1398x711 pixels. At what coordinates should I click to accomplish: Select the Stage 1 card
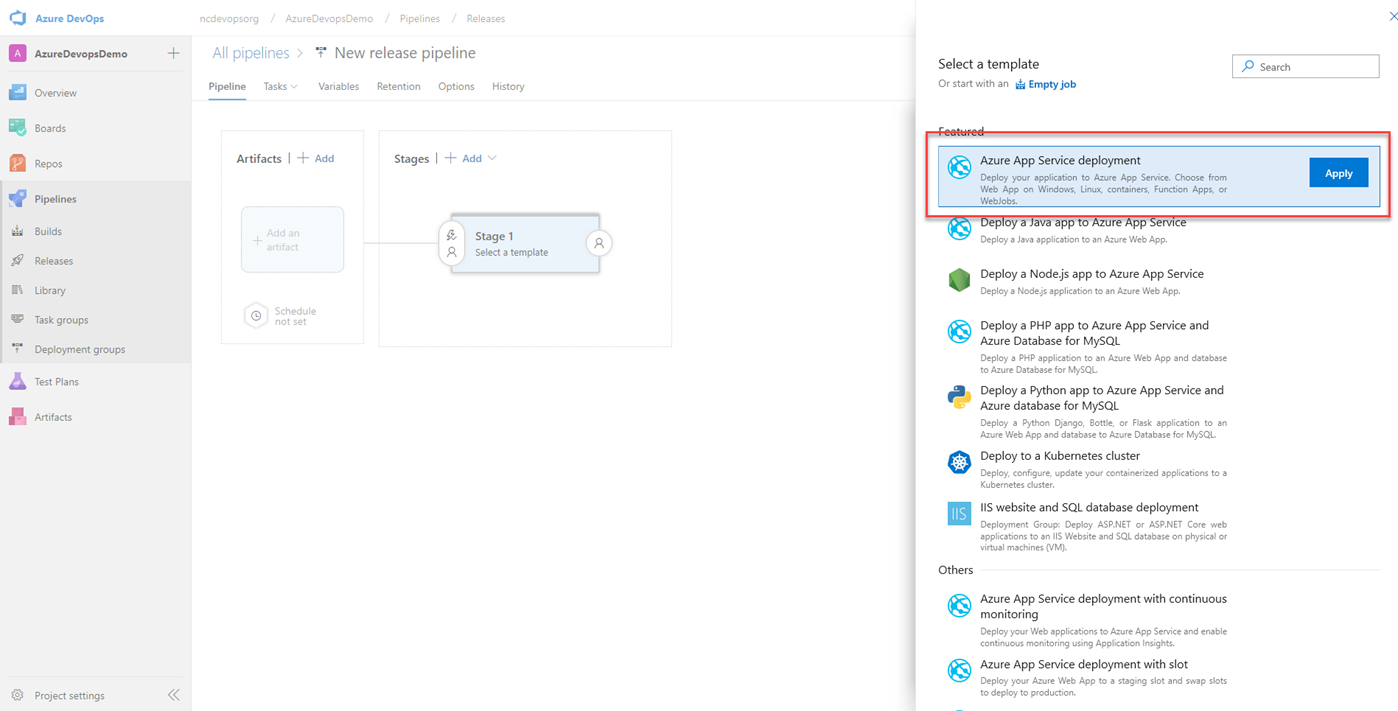click(x=525, y=243)
